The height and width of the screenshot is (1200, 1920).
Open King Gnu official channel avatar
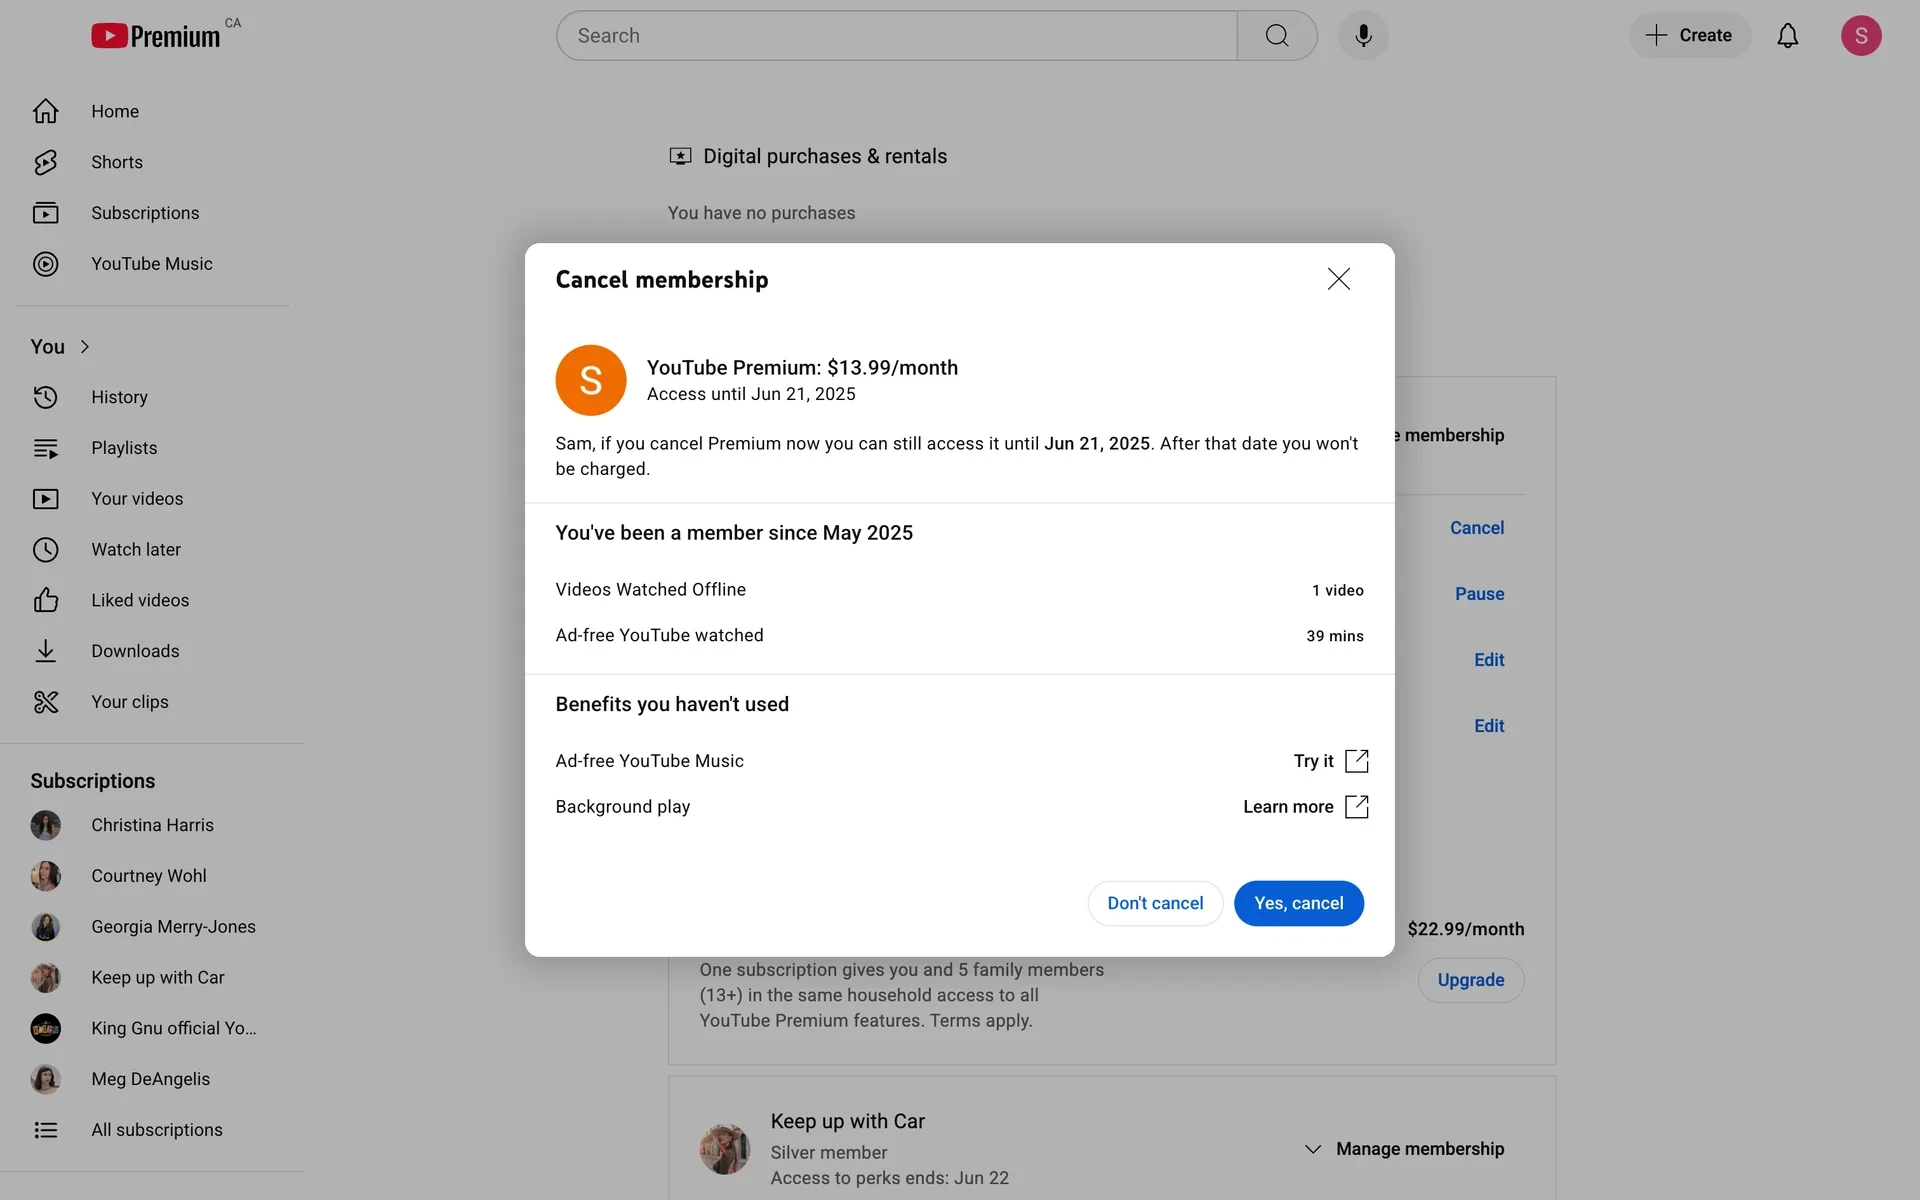click(x=45, y=1028)
